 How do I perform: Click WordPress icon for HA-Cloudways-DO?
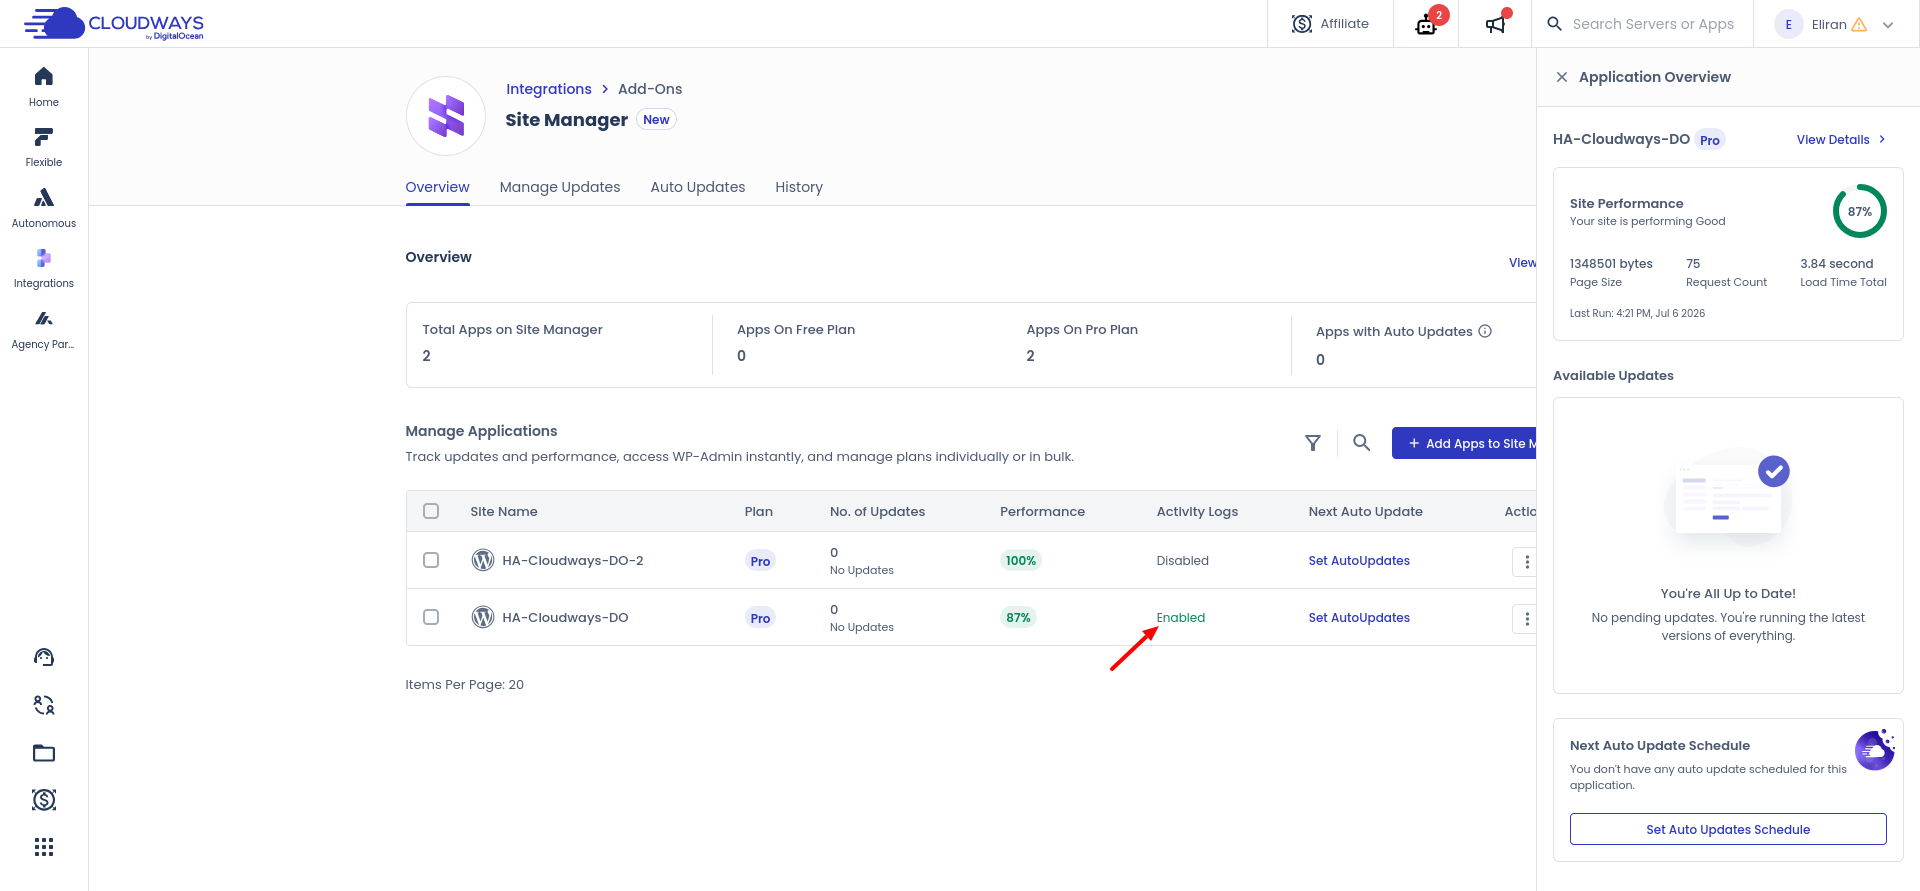pos(483,617)
